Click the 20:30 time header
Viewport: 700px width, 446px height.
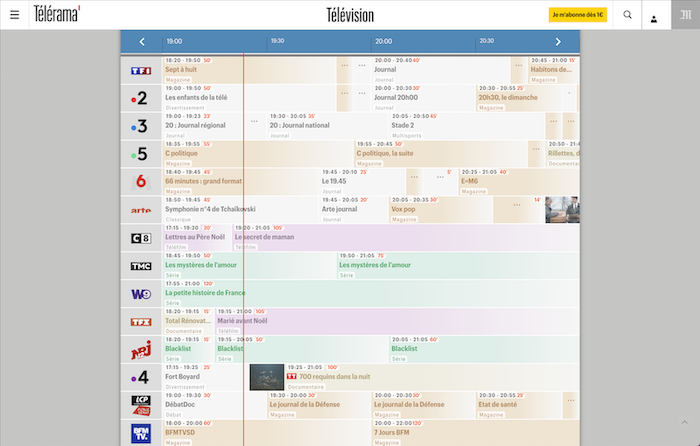click(x=487, y=41)
